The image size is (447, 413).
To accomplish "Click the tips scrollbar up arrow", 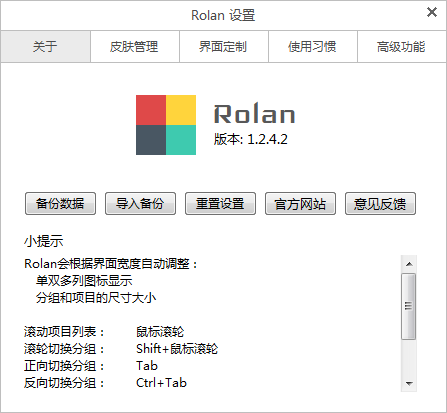I will (x=409, y=264).
